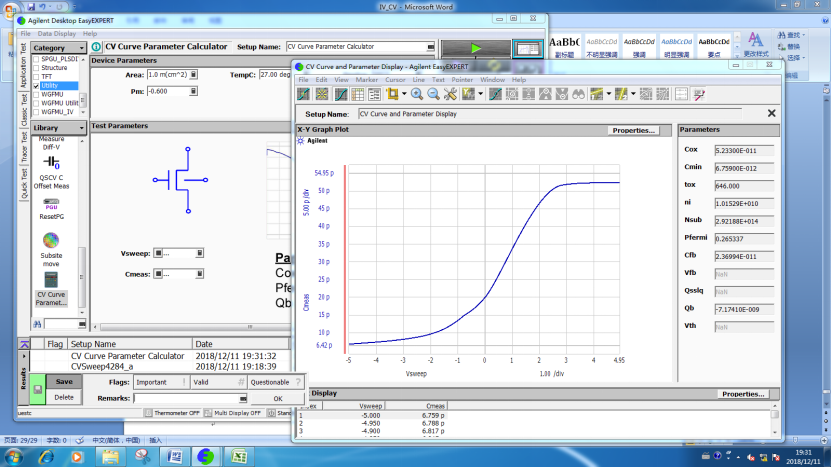Click the binoculars find icon under Library
Viewport: 831px width, 468px height.
pyautogui.click(x=37, y=324)
